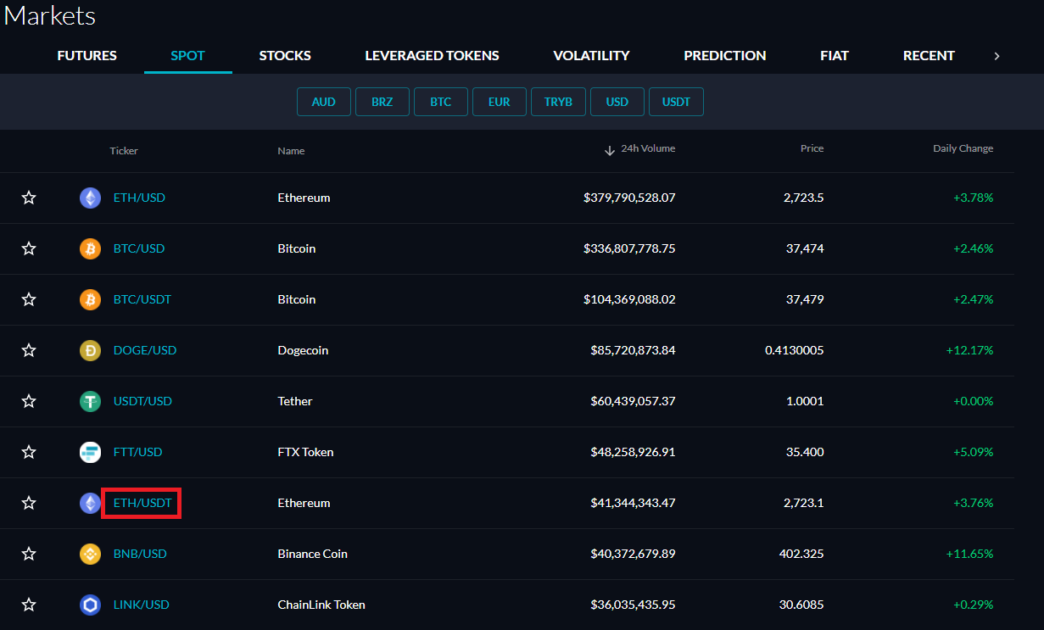1044x630 pixels.
Task: Filter markets by USDT
Action: pyautogui.click(x=676, y=102)
